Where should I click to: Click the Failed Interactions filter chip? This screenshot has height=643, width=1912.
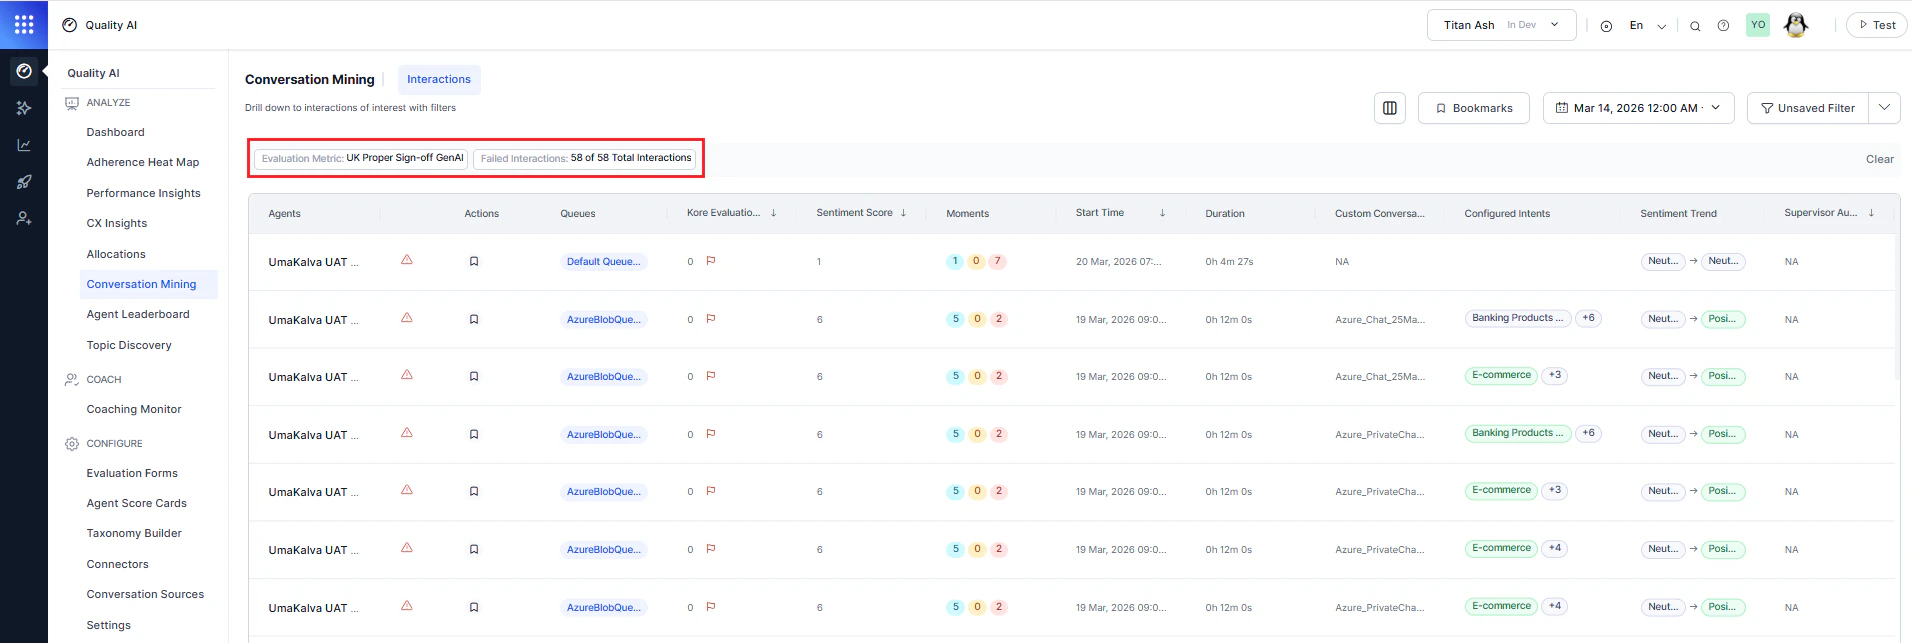click(x=585, y=158)
